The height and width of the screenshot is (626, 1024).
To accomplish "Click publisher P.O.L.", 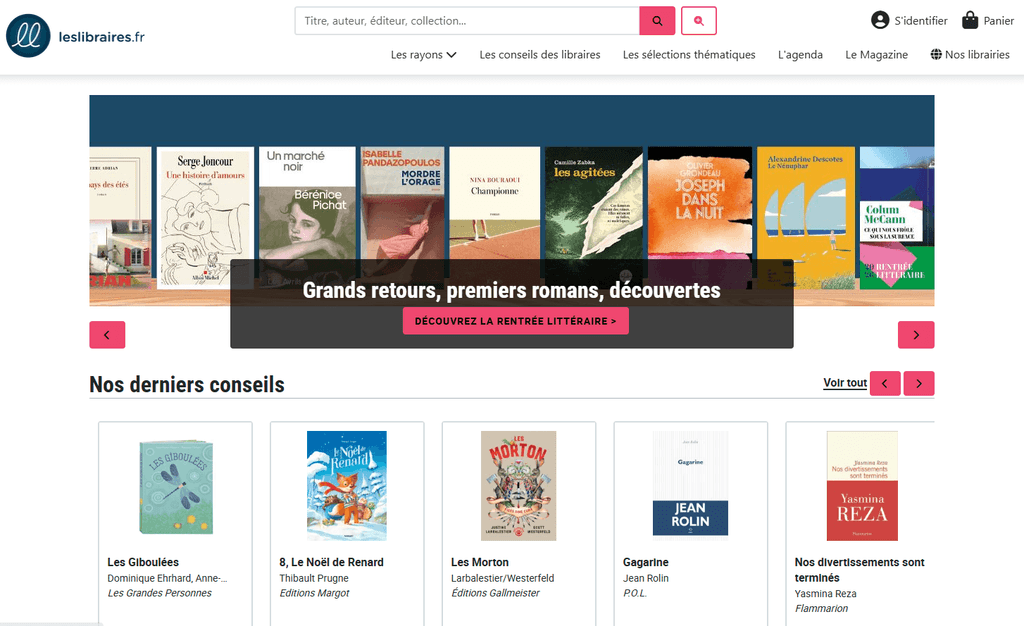I will (635, 593).
